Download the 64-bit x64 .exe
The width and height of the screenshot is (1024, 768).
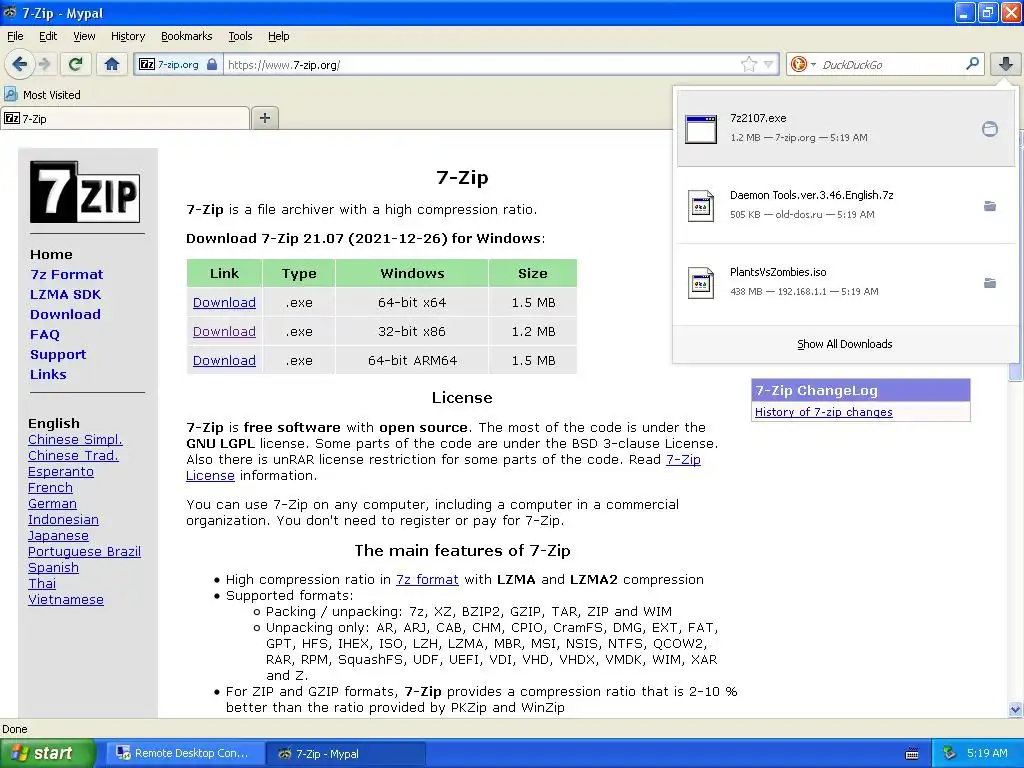(224, 302)
